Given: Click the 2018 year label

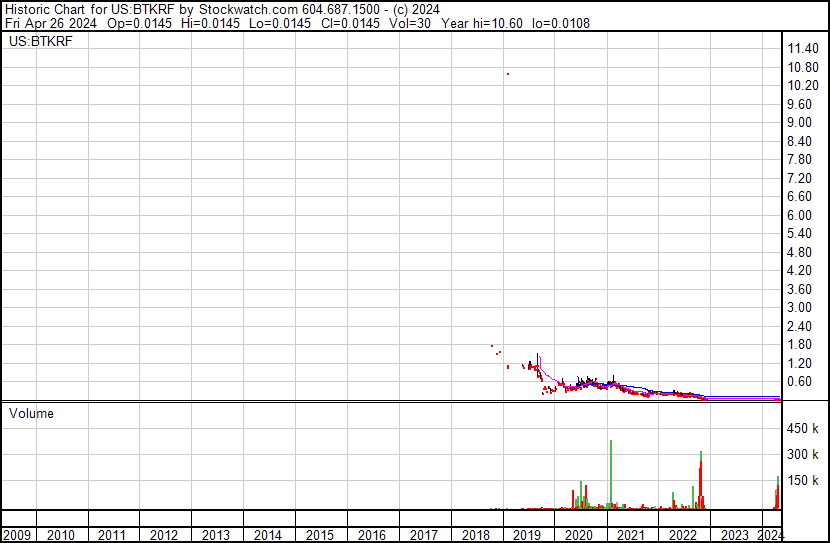Looking at the screenshot, I should 475,535.
